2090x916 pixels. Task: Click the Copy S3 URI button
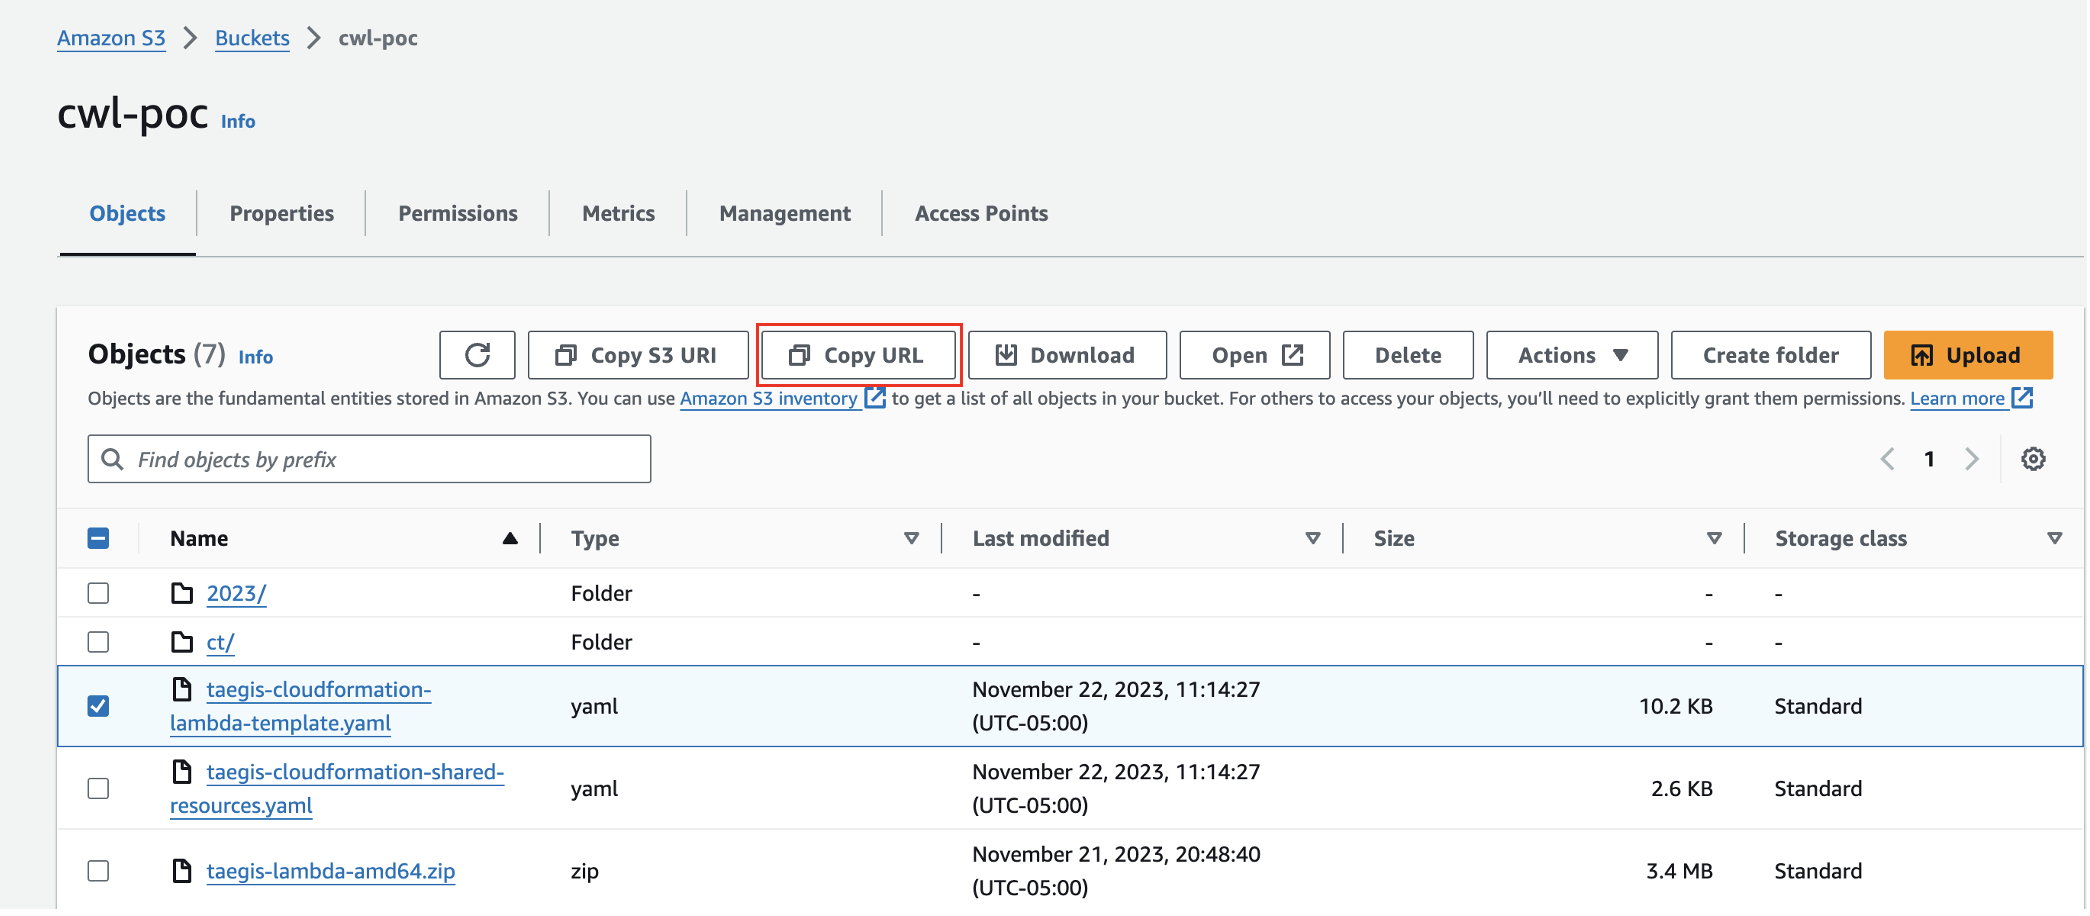[638, 355]
